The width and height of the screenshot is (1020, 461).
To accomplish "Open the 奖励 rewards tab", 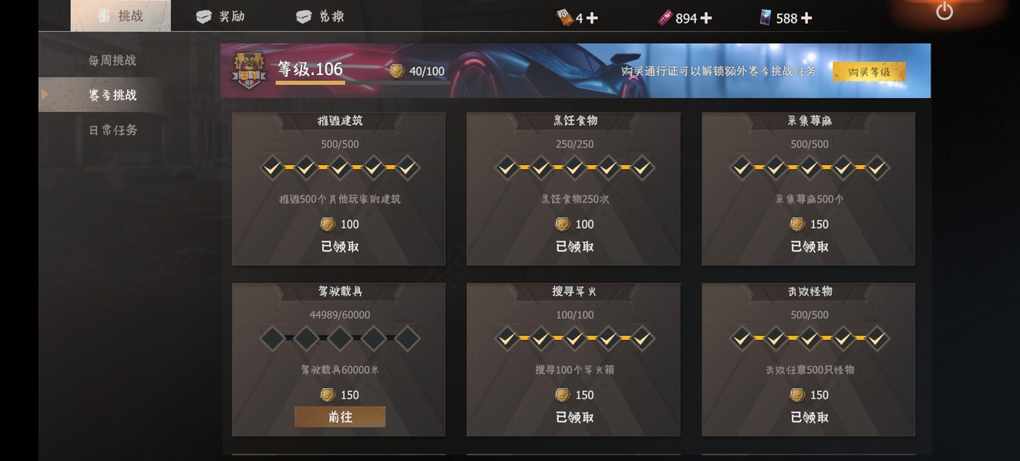I will [x=221, y=17].
